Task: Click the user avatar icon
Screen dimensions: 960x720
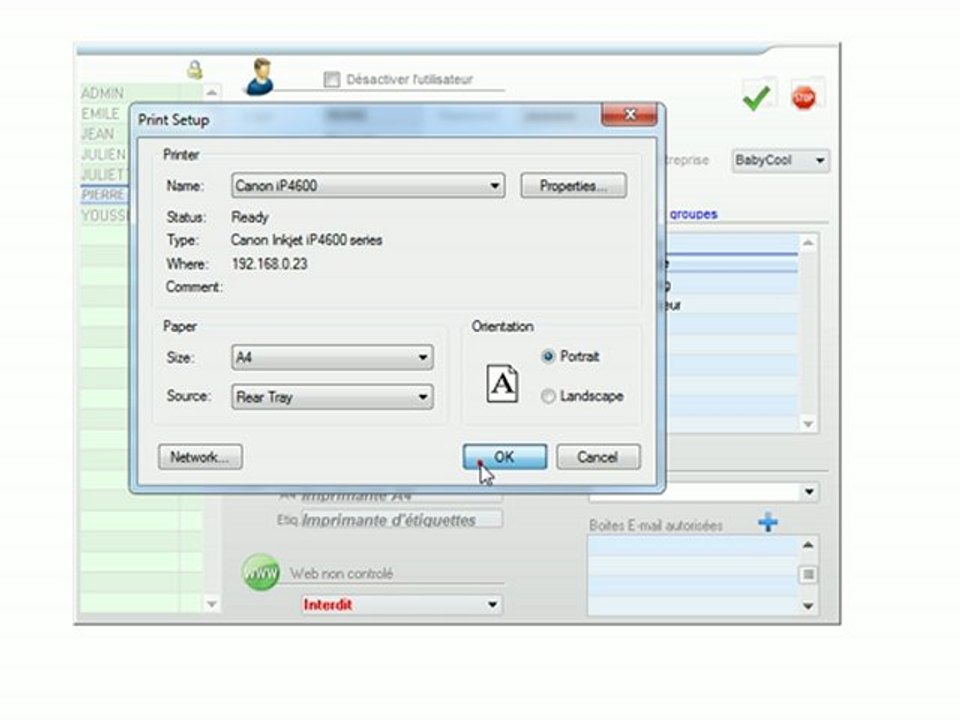Action: [260, 77]
